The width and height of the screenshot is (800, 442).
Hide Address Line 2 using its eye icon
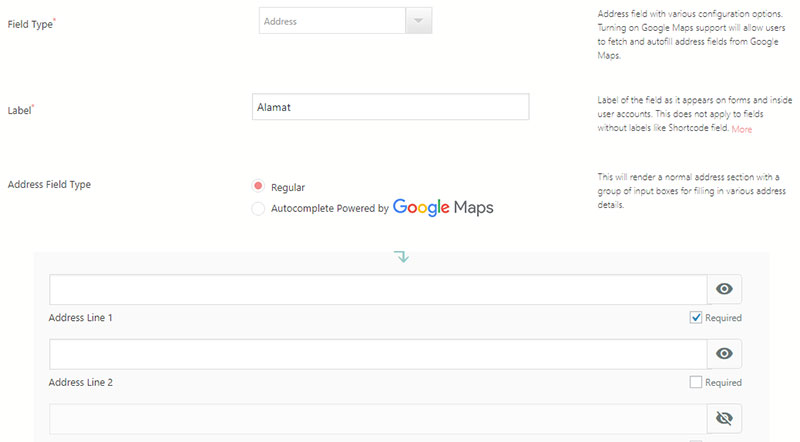pos(725,354)
